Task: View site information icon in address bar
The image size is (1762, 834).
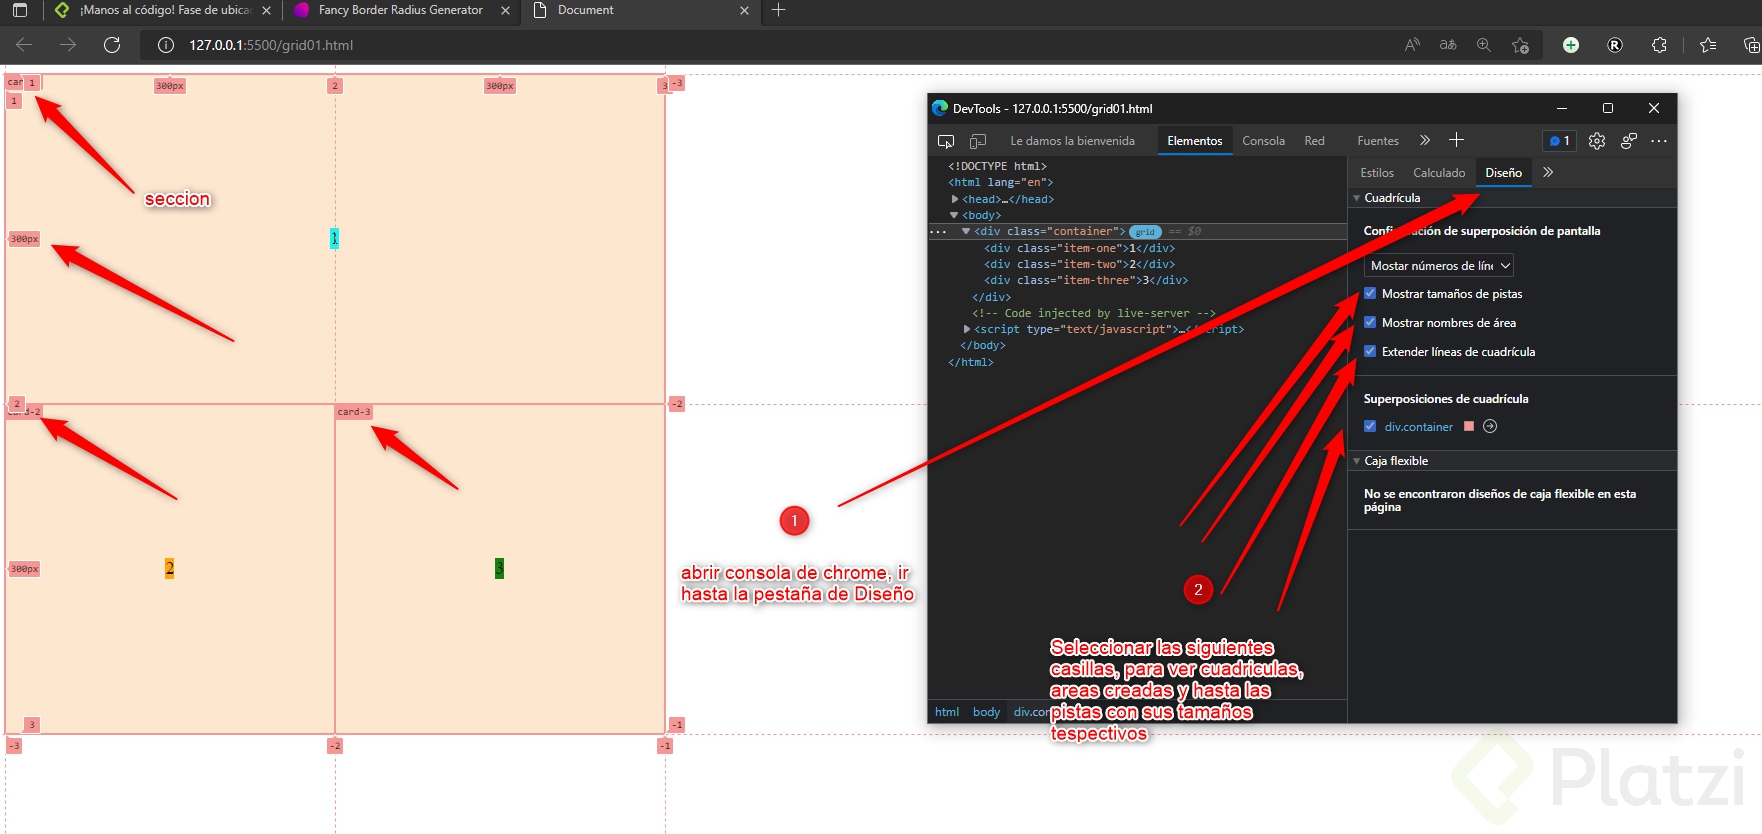Action: [166, 45]
